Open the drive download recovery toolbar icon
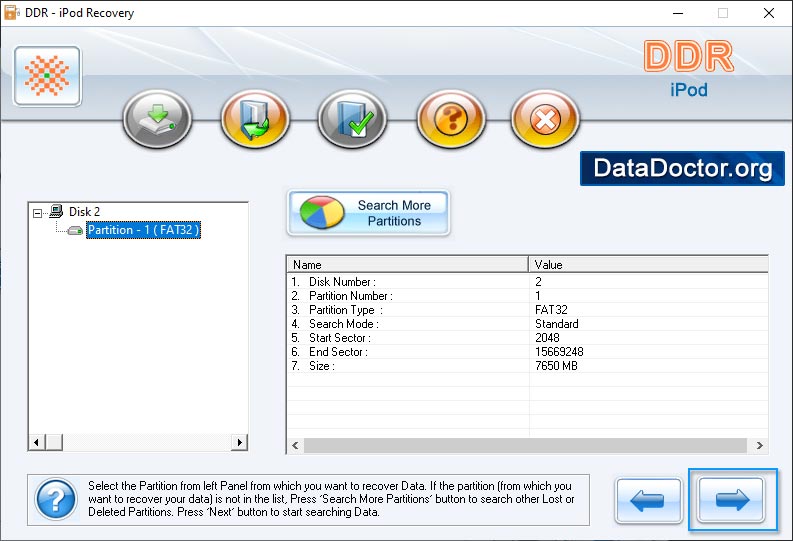Viewport: 793px width, 541px height. (157, 119)
